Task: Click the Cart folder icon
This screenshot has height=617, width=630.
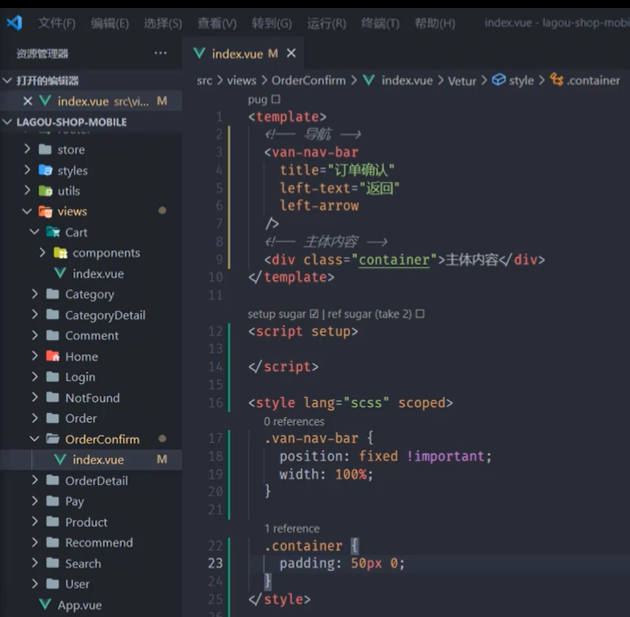Action: [x=53, y=232]
